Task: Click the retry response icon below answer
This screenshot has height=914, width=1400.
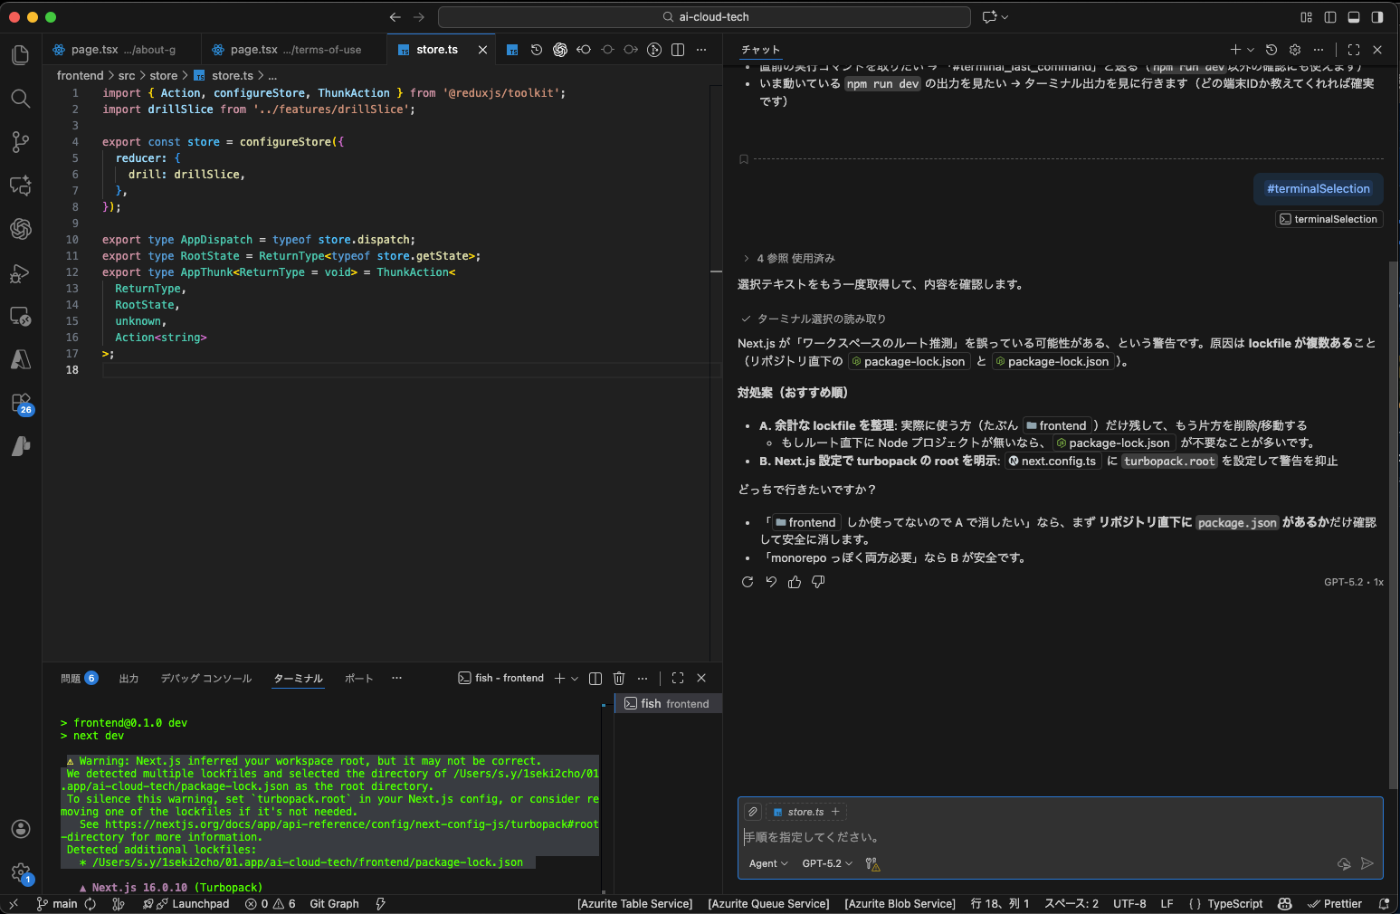Action: (747, 582)
